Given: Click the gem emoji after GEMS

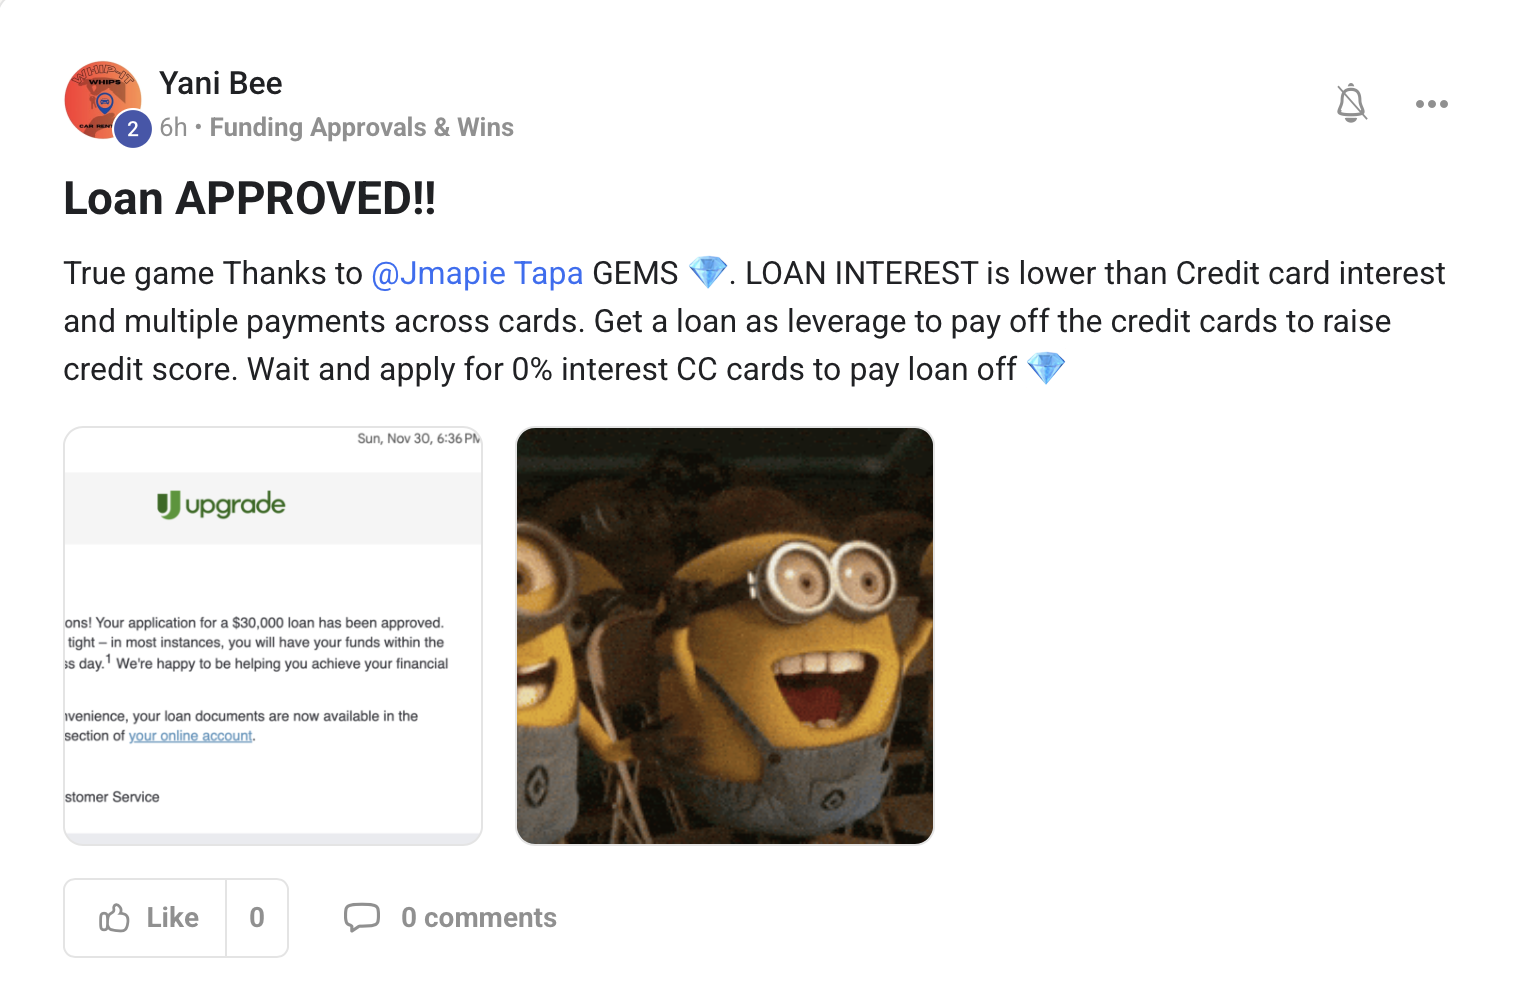Looking at the screenshot, I should [708, 272].
